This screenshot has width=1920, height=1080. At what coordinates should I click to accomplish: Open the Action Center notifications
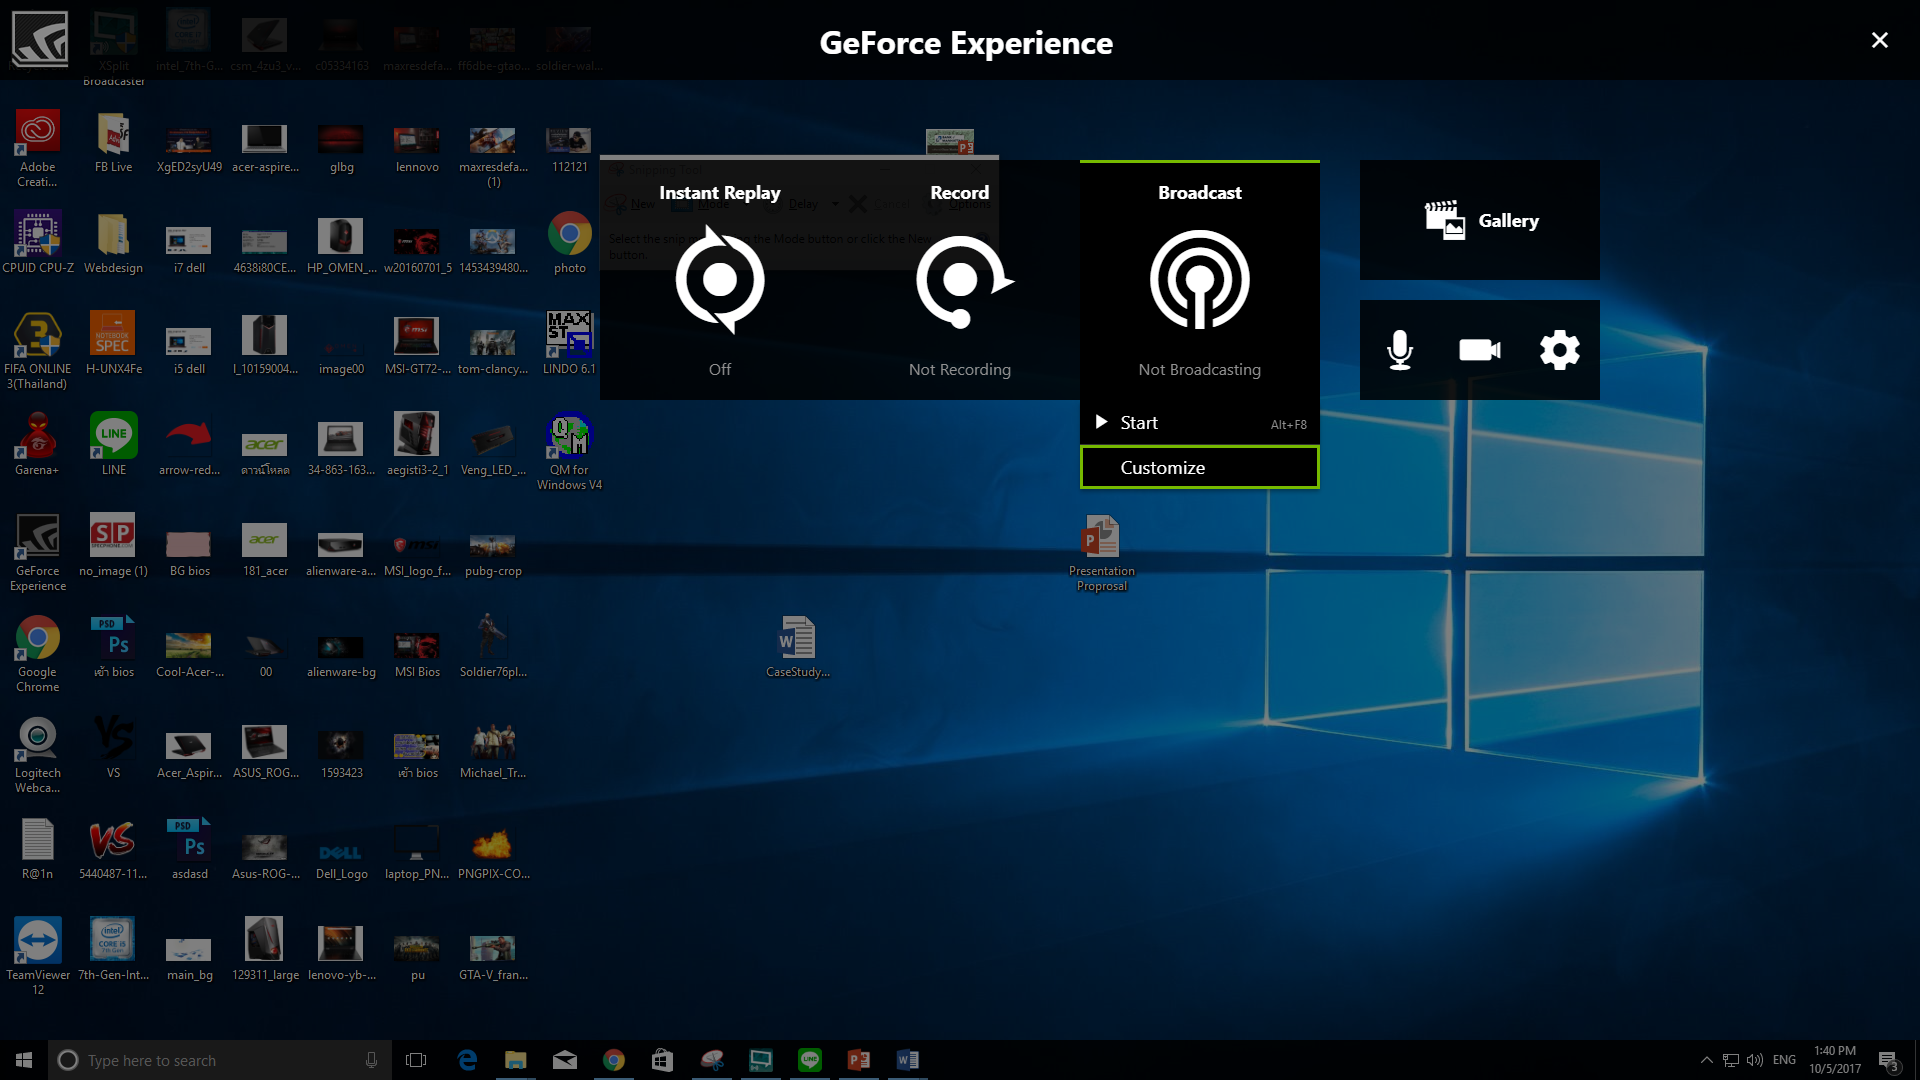coord(1889,1060)
